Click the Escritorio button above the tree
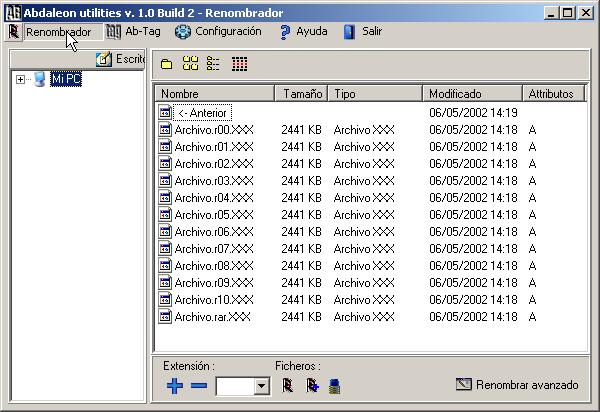 (x=120, y=60)
